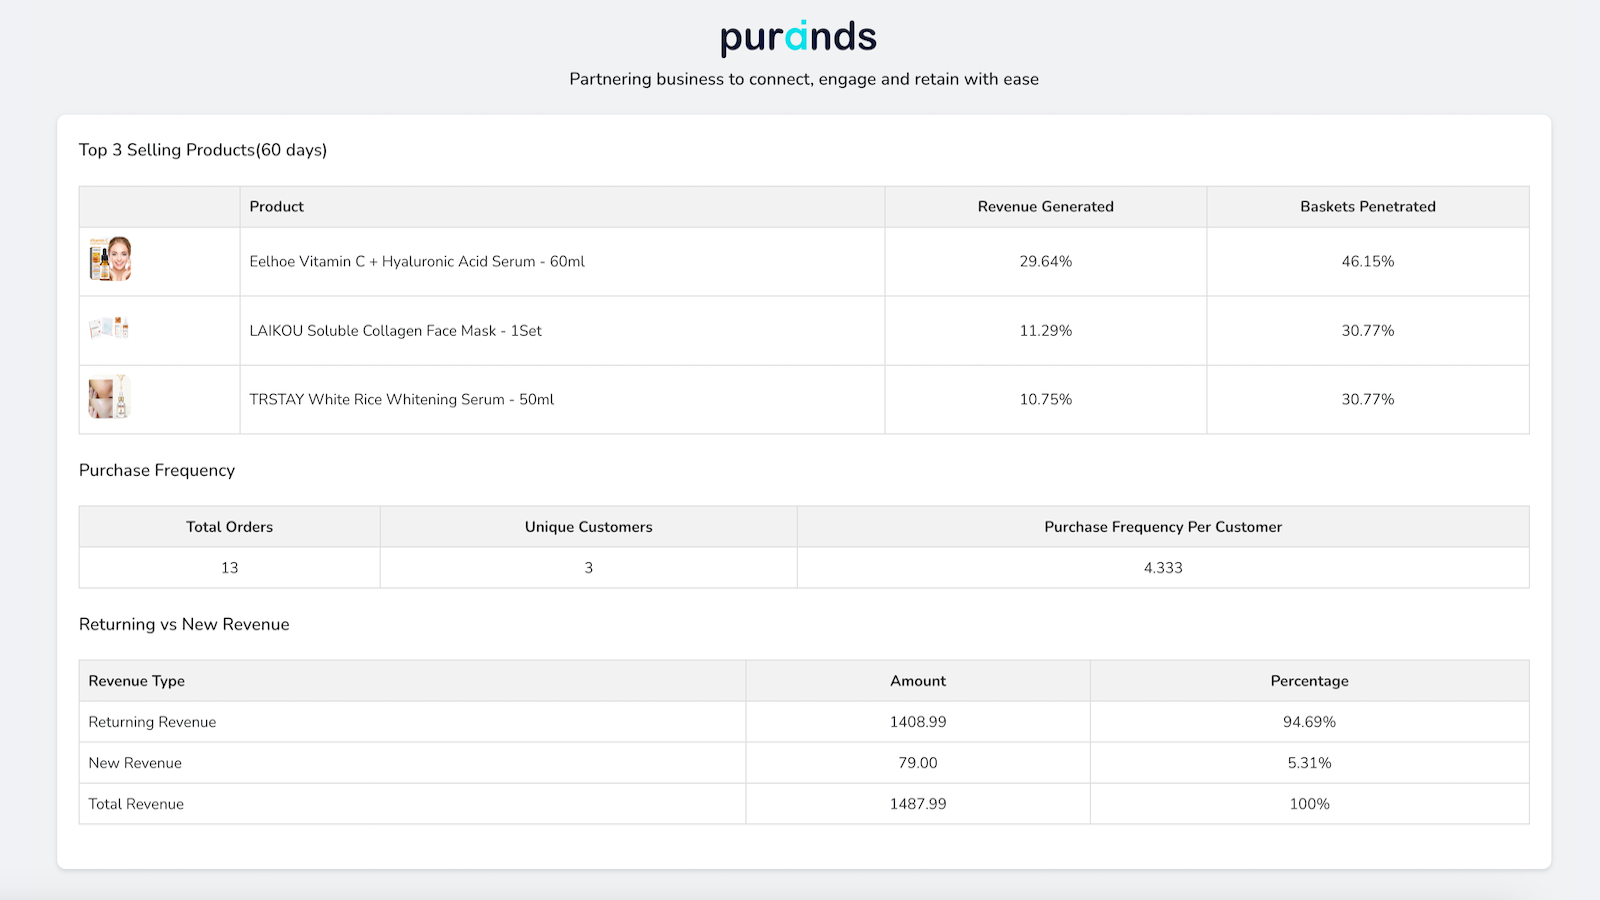
Task: Click TRSTAY's 30.77% baskets penetrated value
Action: pos(1368,399)
